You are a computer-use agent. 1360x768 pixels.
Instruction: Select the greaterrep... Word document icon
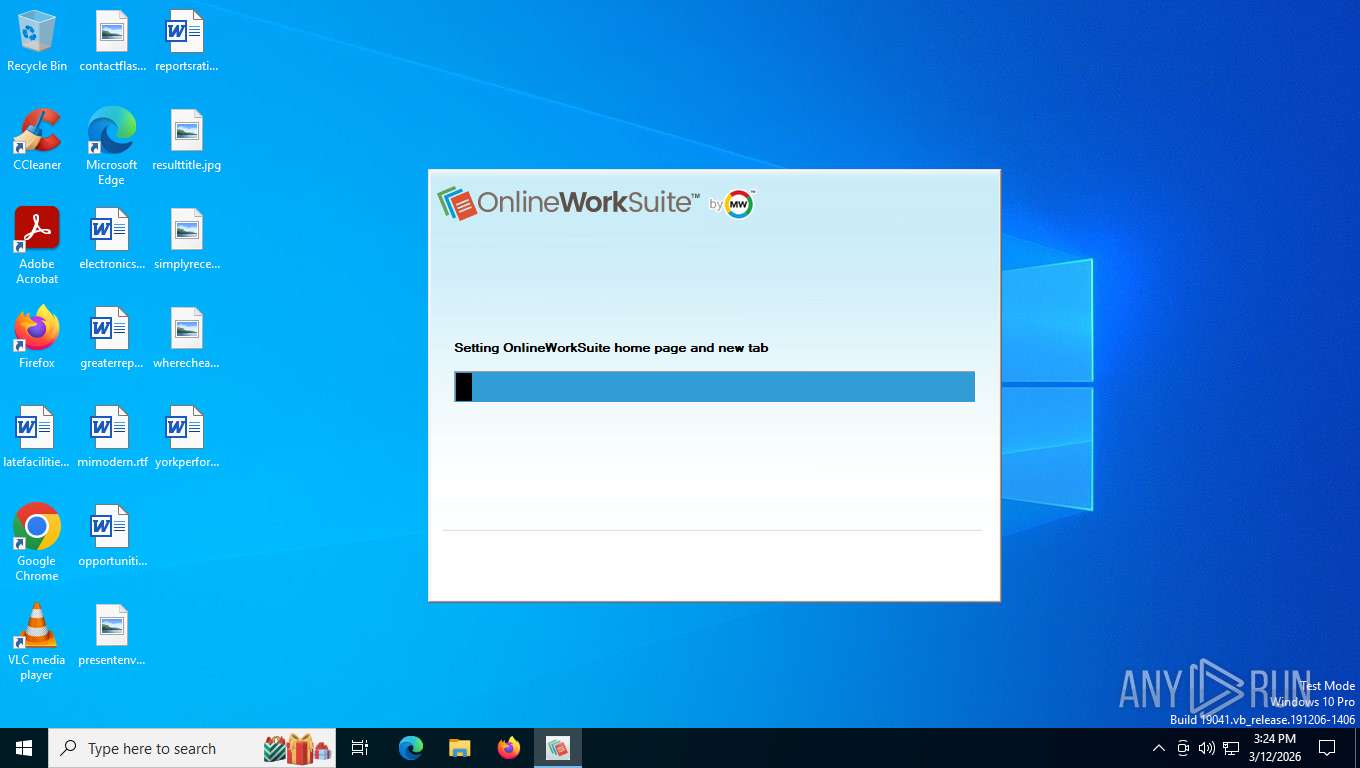pyautogui.click(x=112, y=339)
